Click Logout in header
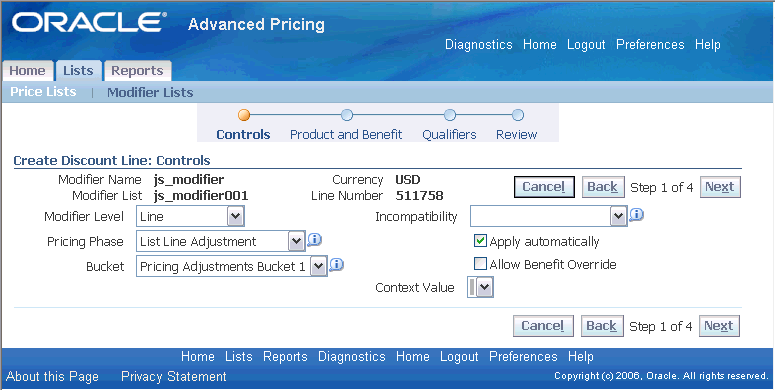This screenshot has width=775, height=390. click(586, 44)
